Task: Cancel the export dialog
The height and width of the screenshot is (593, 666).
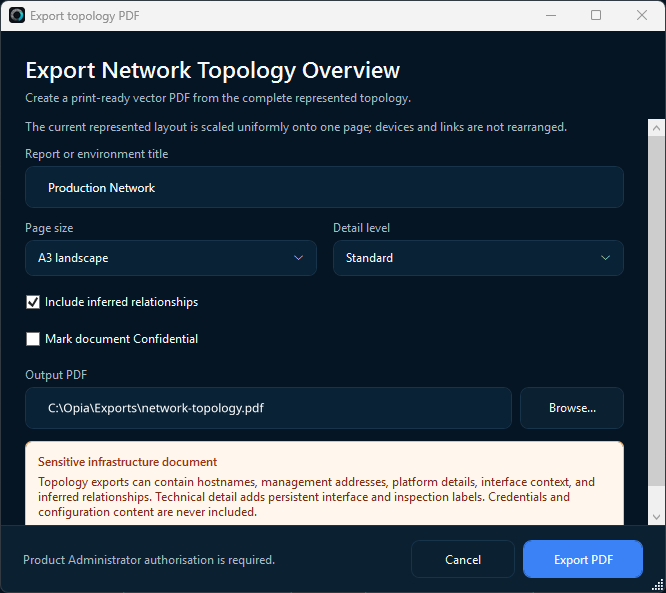Action: pos(463,559)
